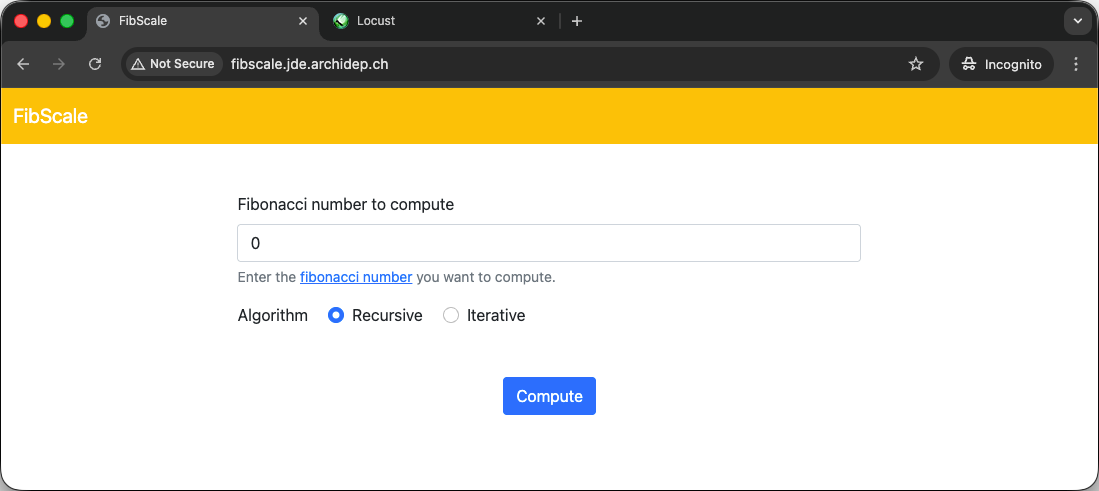Click the address bar URL
Viewport: 1099px width, 491px height.
(310, 64)
